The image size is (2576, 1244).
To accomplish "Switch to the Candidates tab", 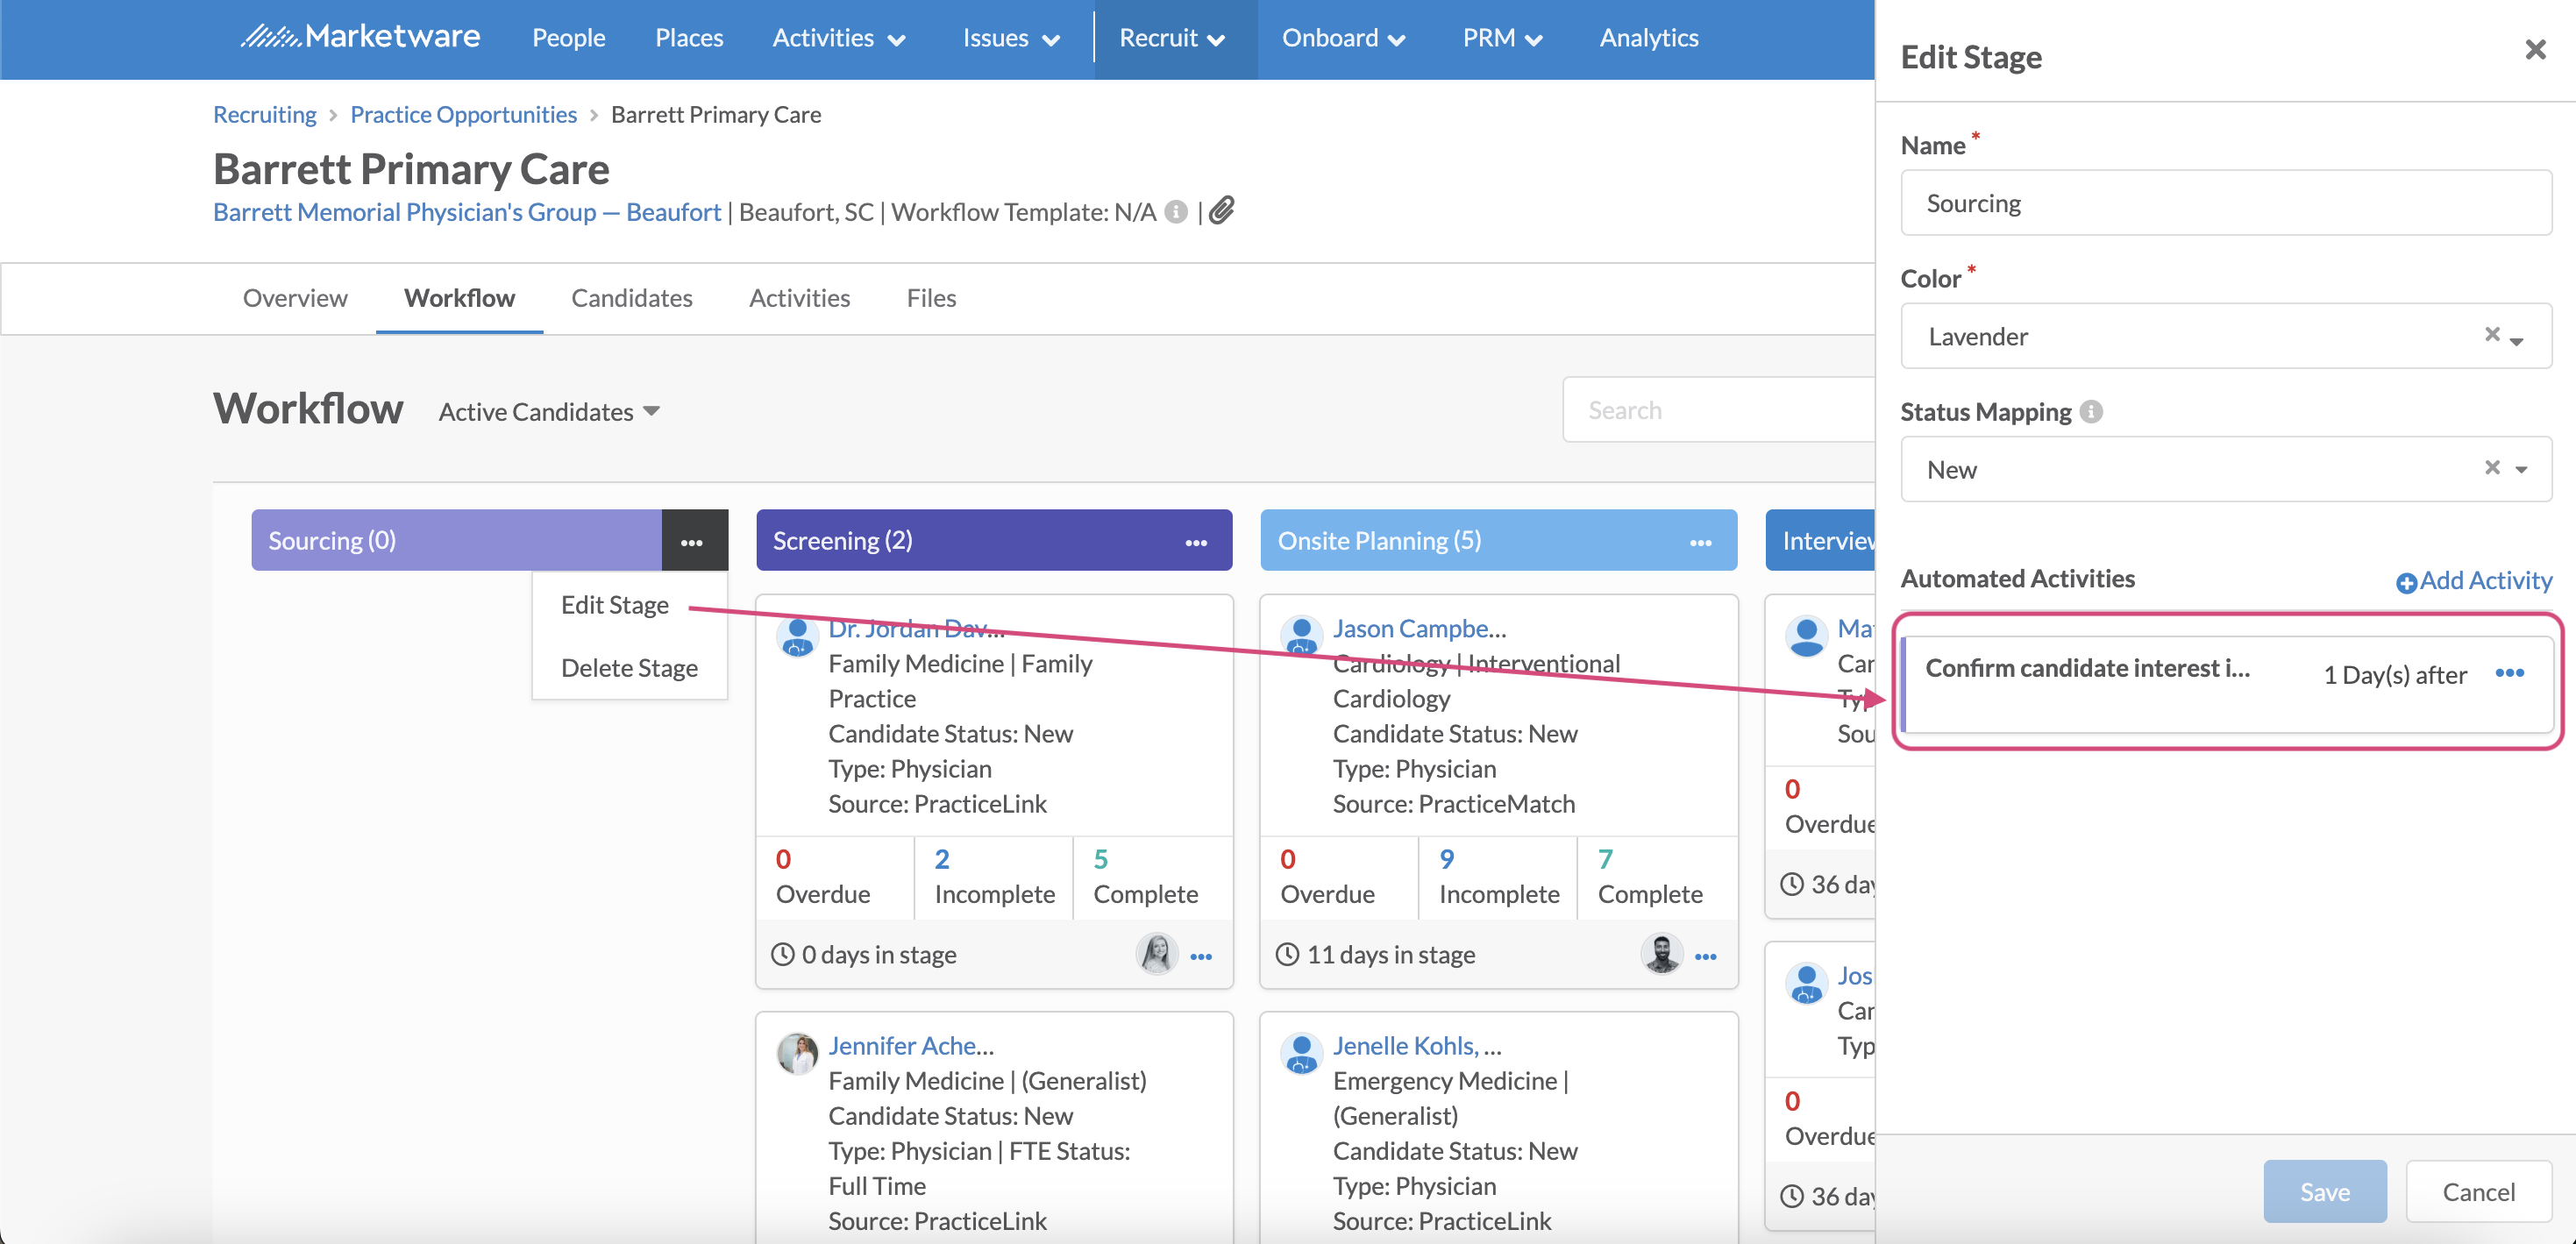I will click(x=631, y=298).
